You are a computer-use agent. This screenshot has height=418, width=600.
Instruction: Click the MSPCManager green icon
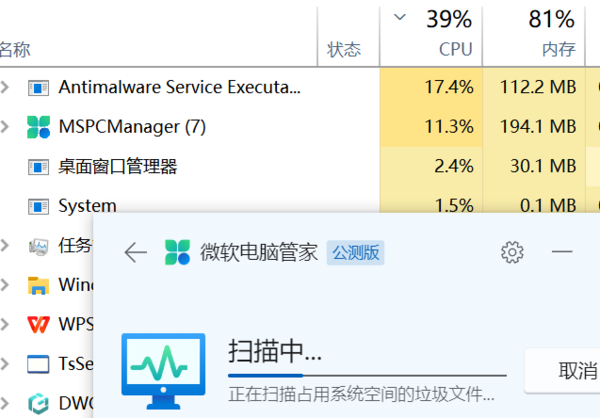click(39, 127)
